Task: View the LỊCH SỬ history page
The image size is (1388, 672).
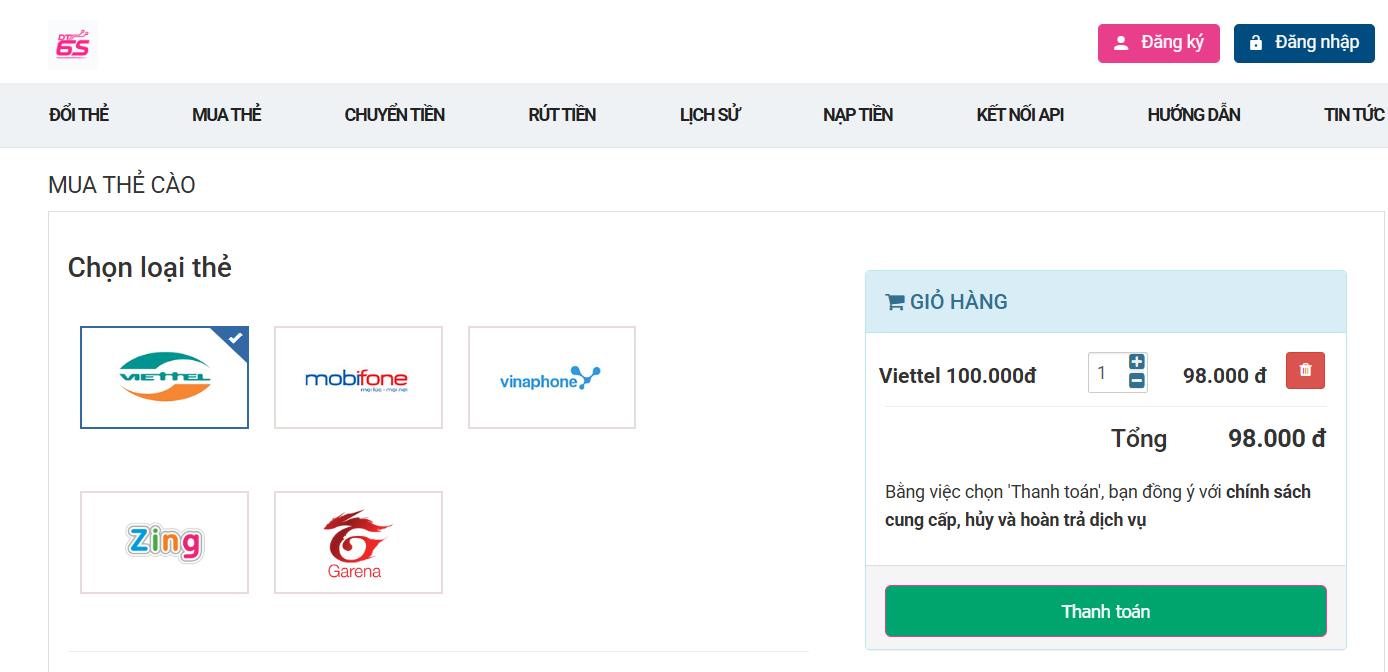Action: [710, 115]
